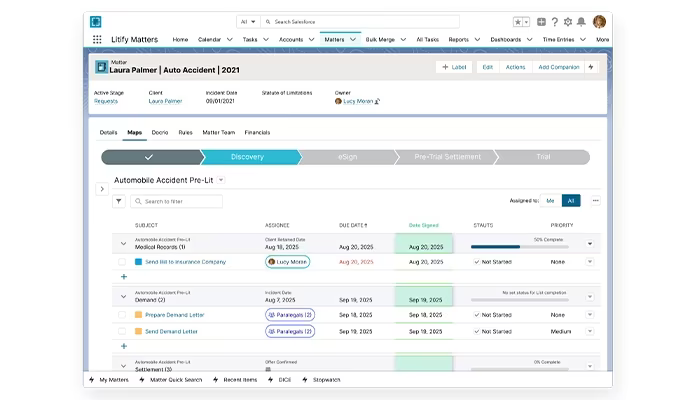The width and height of the screenshot is (700, 400).
Task: Check the box for Prepare Demand Letter
Action: pyautogui.click(x=122, y=315)
